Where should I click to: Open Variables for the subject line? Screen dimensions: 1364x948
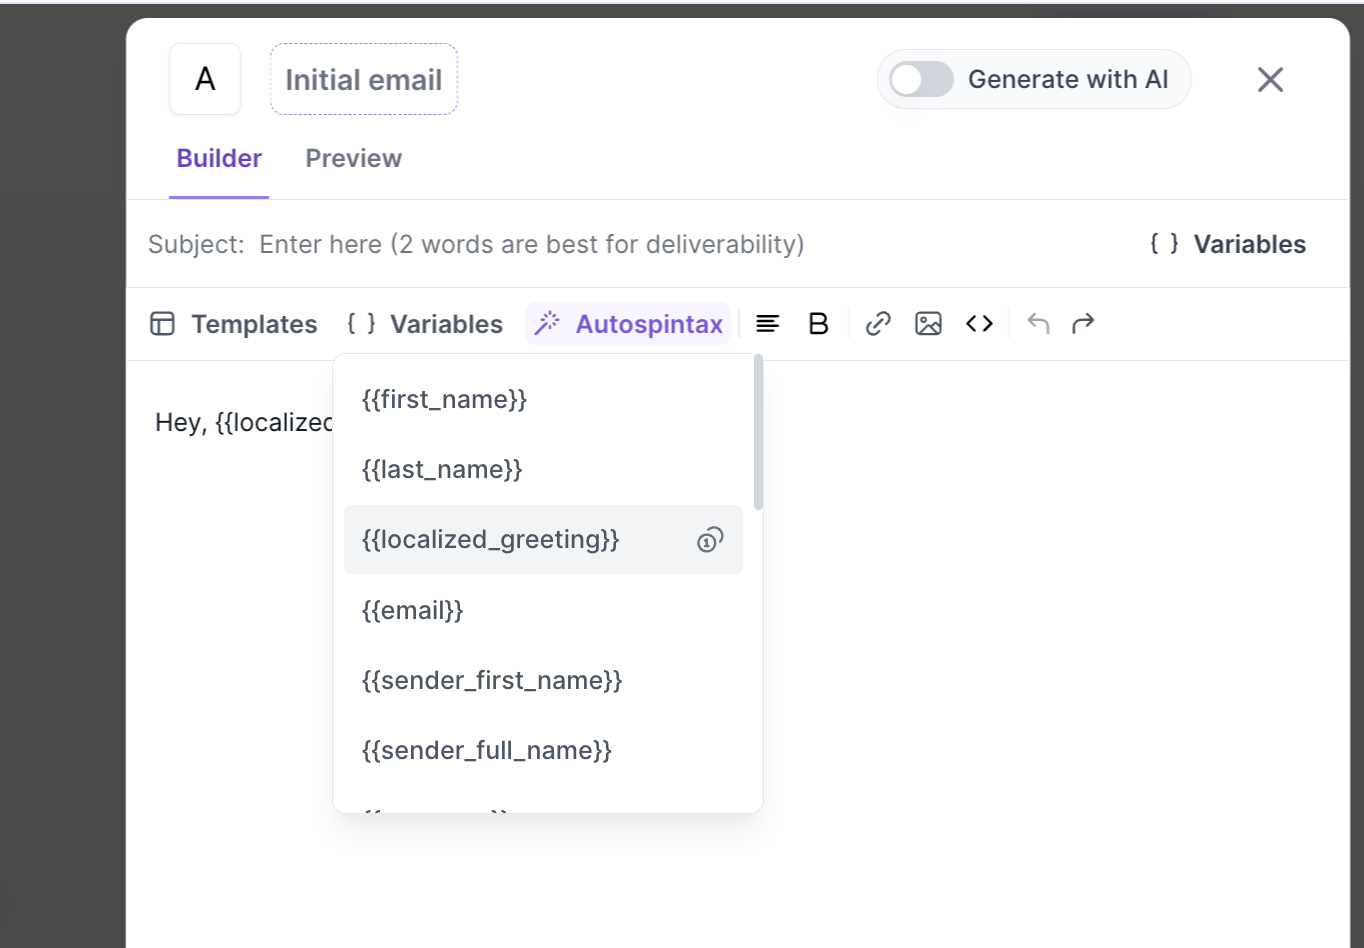coord(1228,244)
